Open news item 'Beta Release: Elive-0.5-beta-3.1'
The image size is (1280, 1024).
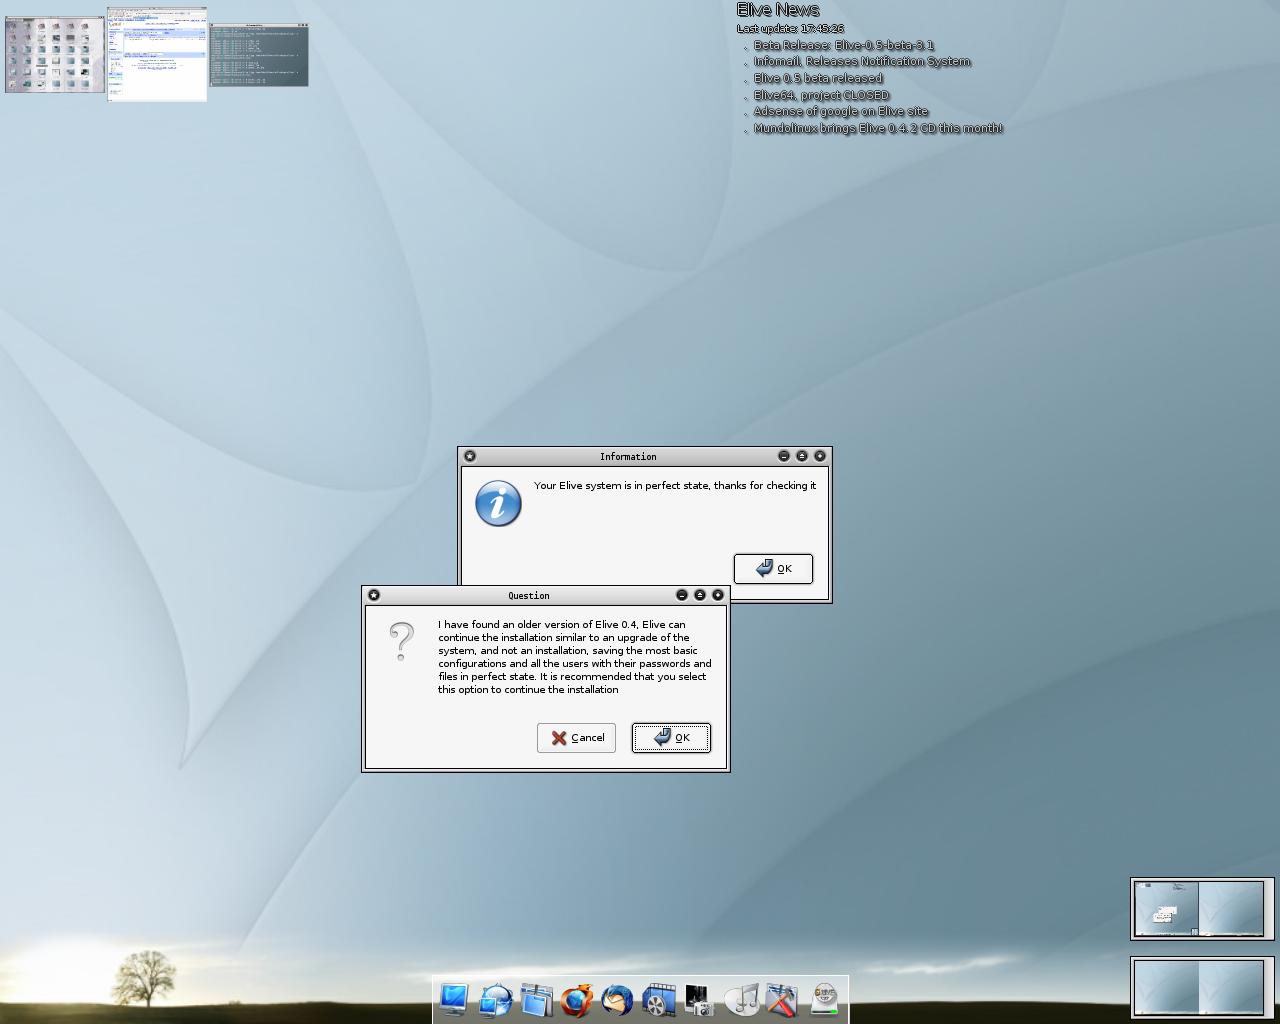pyautogui.click(x=844, y=45)
